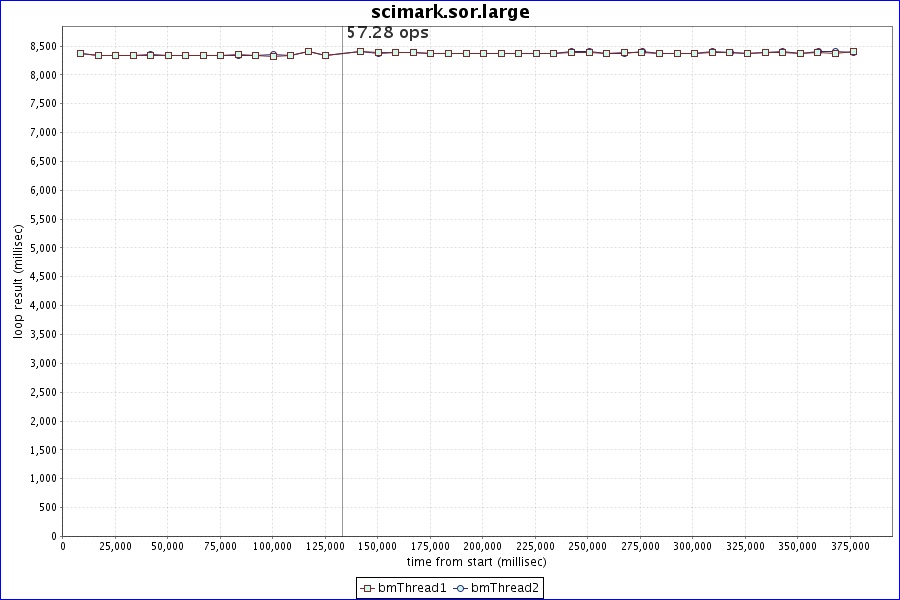Viewport: 900px width, 600px height.
Task: Click the chart title scimark.sor.large
Action: pos(450,12)
